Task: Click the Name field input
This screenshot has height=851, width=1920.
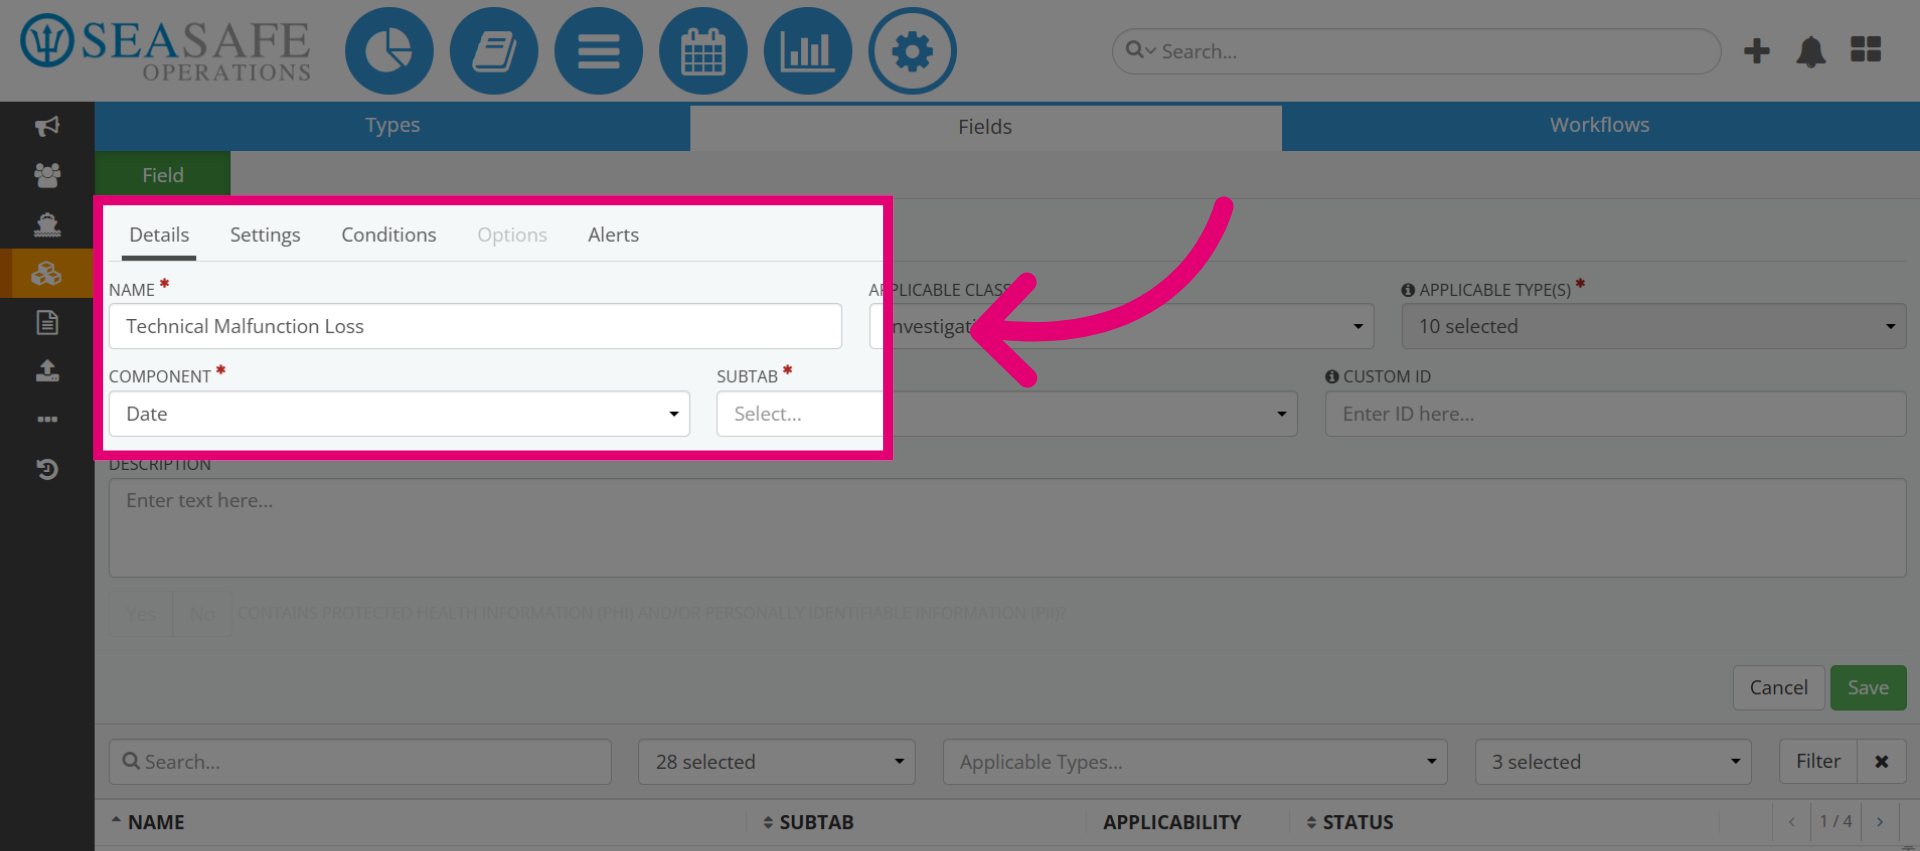Action: tap(475, 327)
